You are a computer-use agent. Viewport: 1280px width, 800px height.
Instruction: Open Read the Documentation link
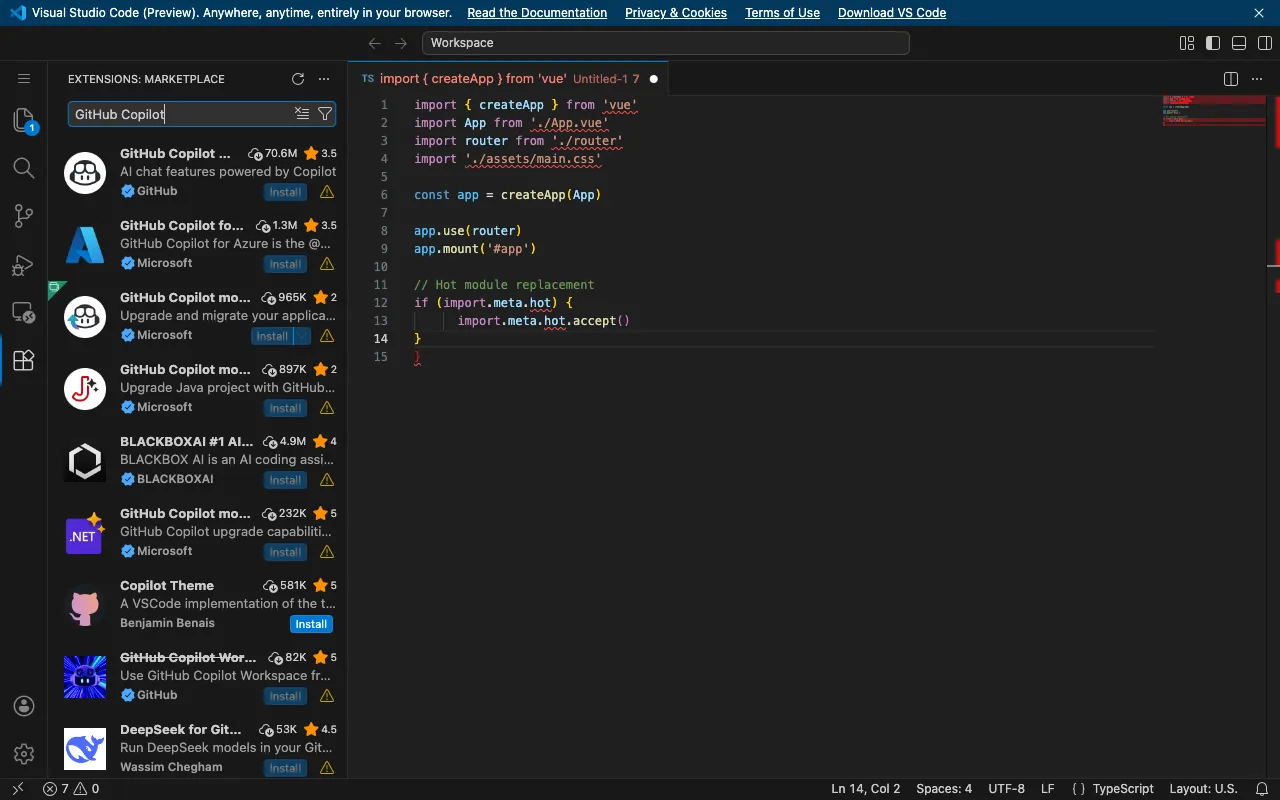pyautogui.click(x=537, y=13)
